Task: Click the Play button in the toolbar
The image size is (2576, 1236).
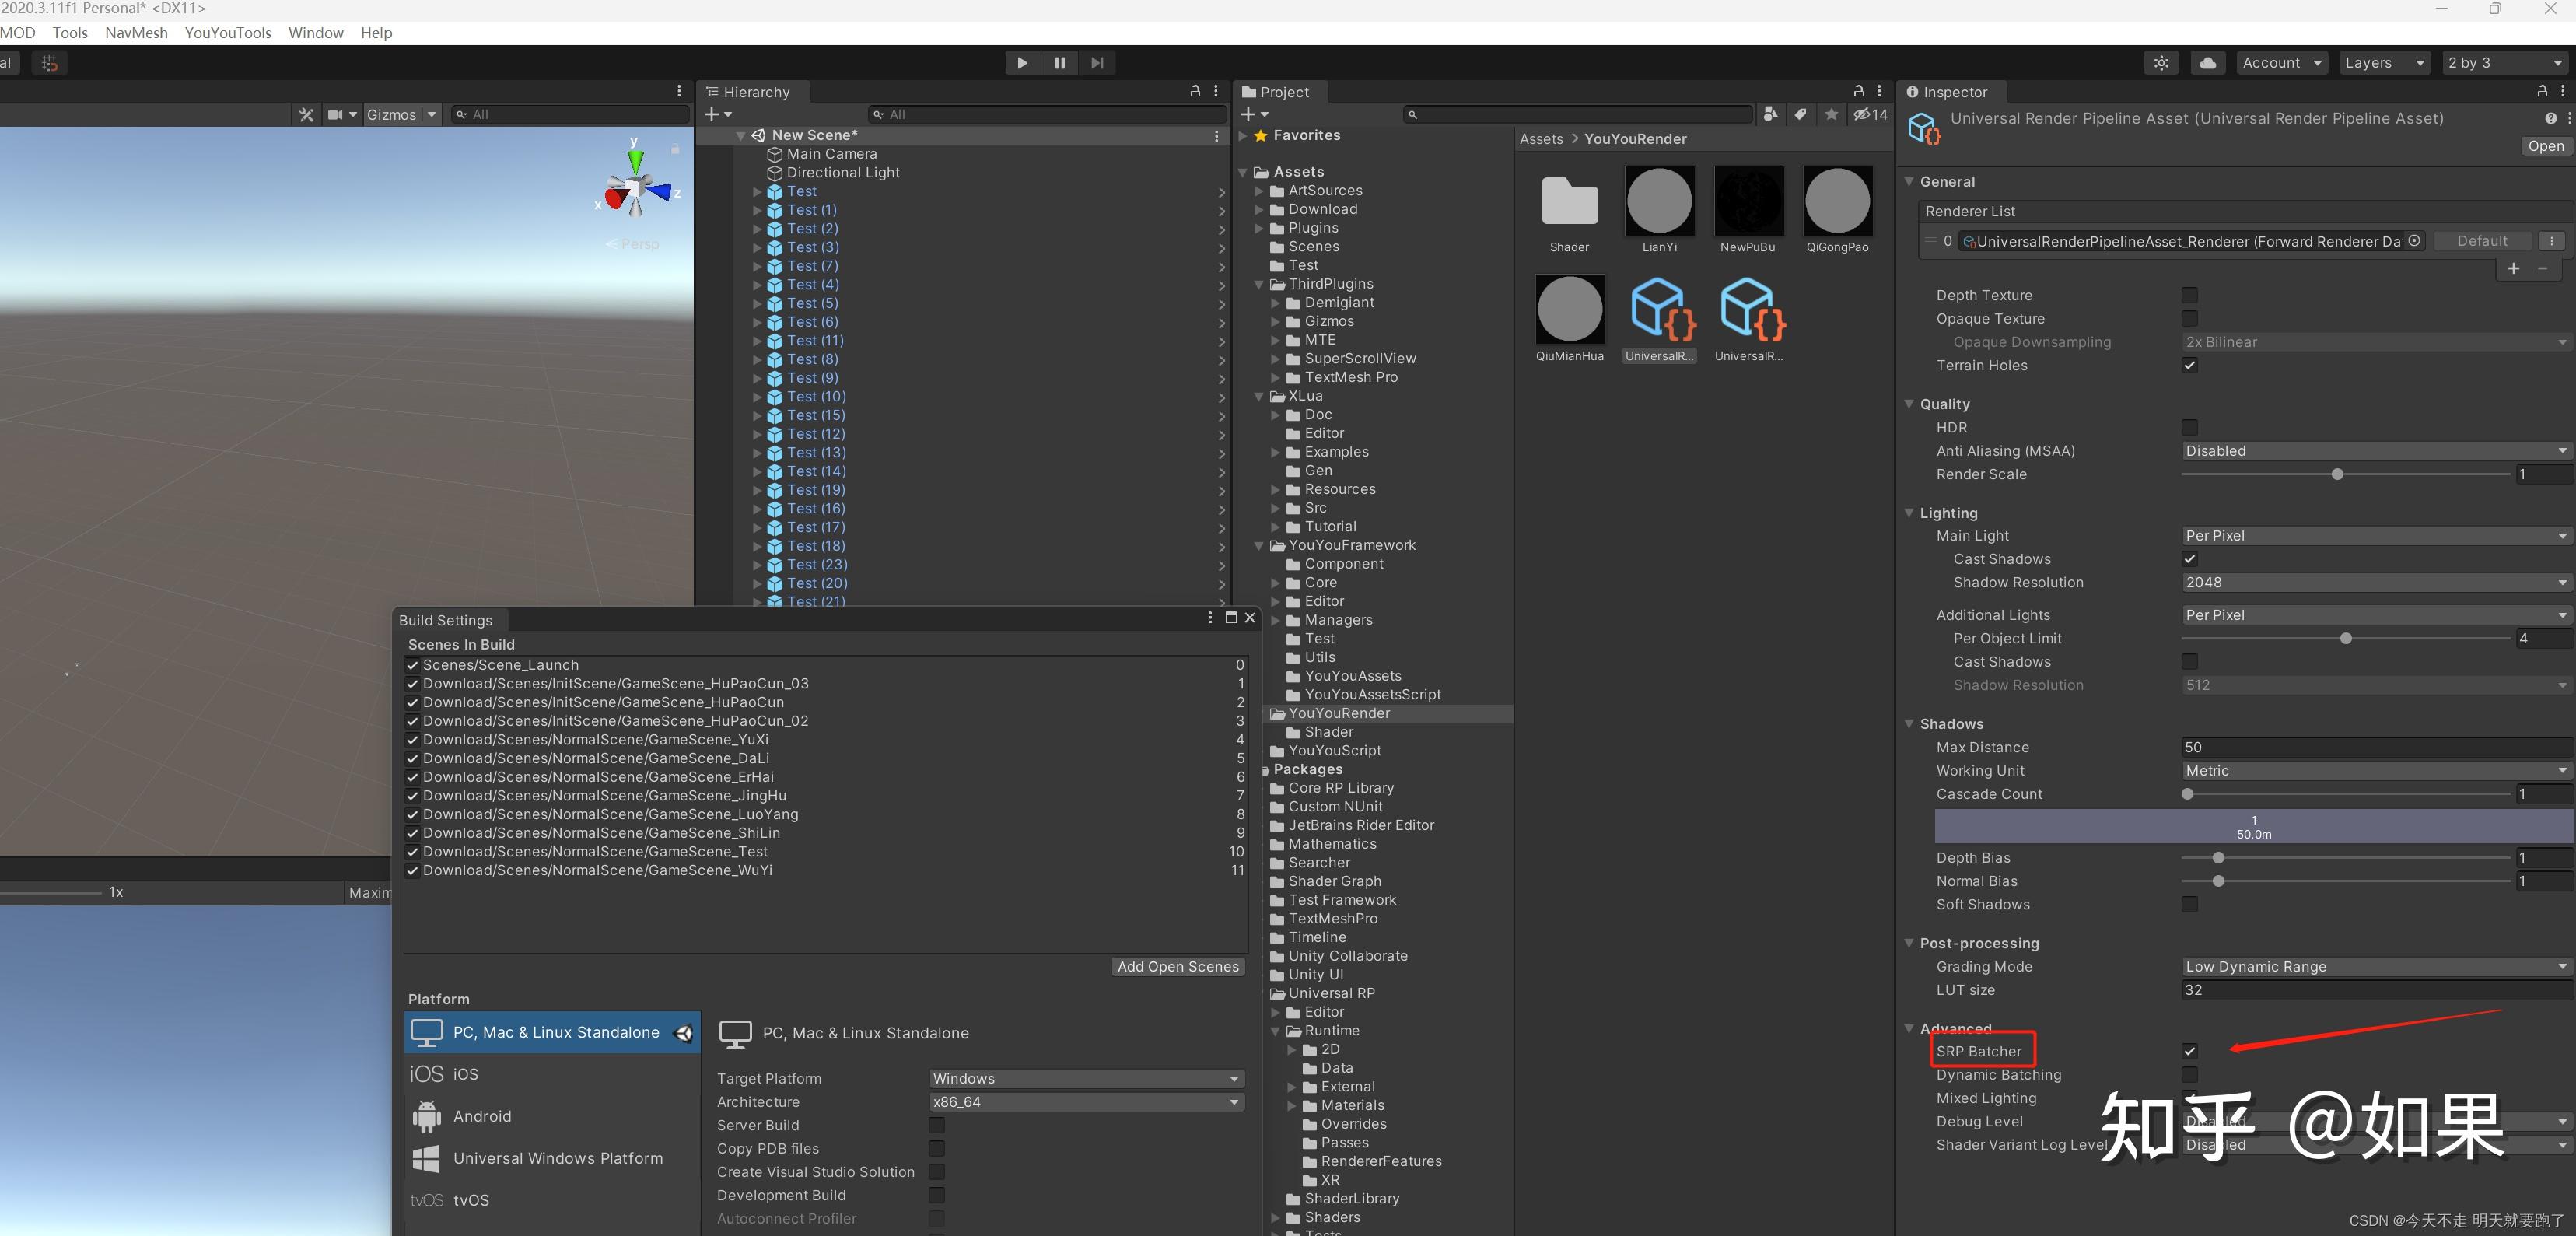Action: 1022,63
